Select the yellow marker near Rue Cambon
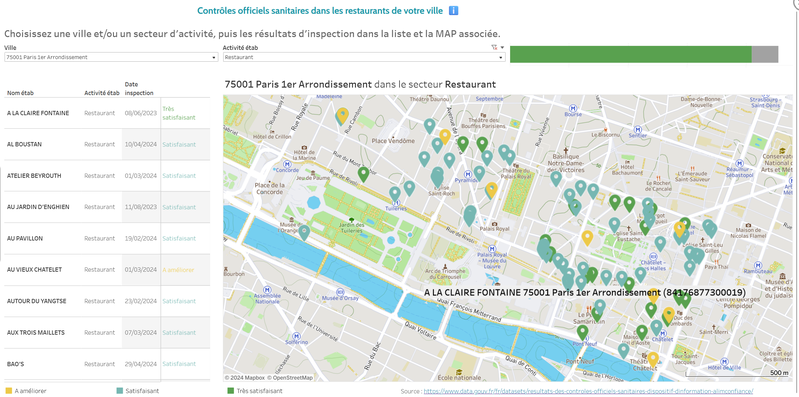Viewport: 799px width, 397px height. point(343,116)
